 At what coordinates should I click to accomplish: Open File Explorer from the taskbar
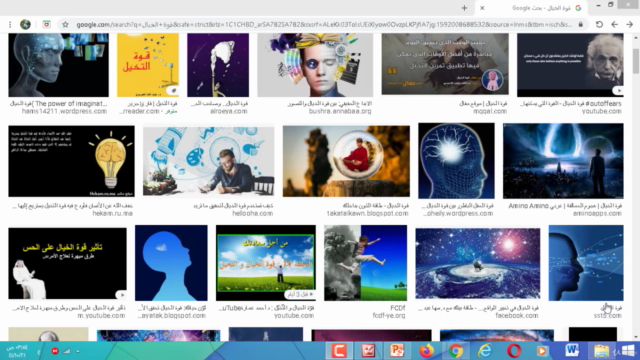601,350
